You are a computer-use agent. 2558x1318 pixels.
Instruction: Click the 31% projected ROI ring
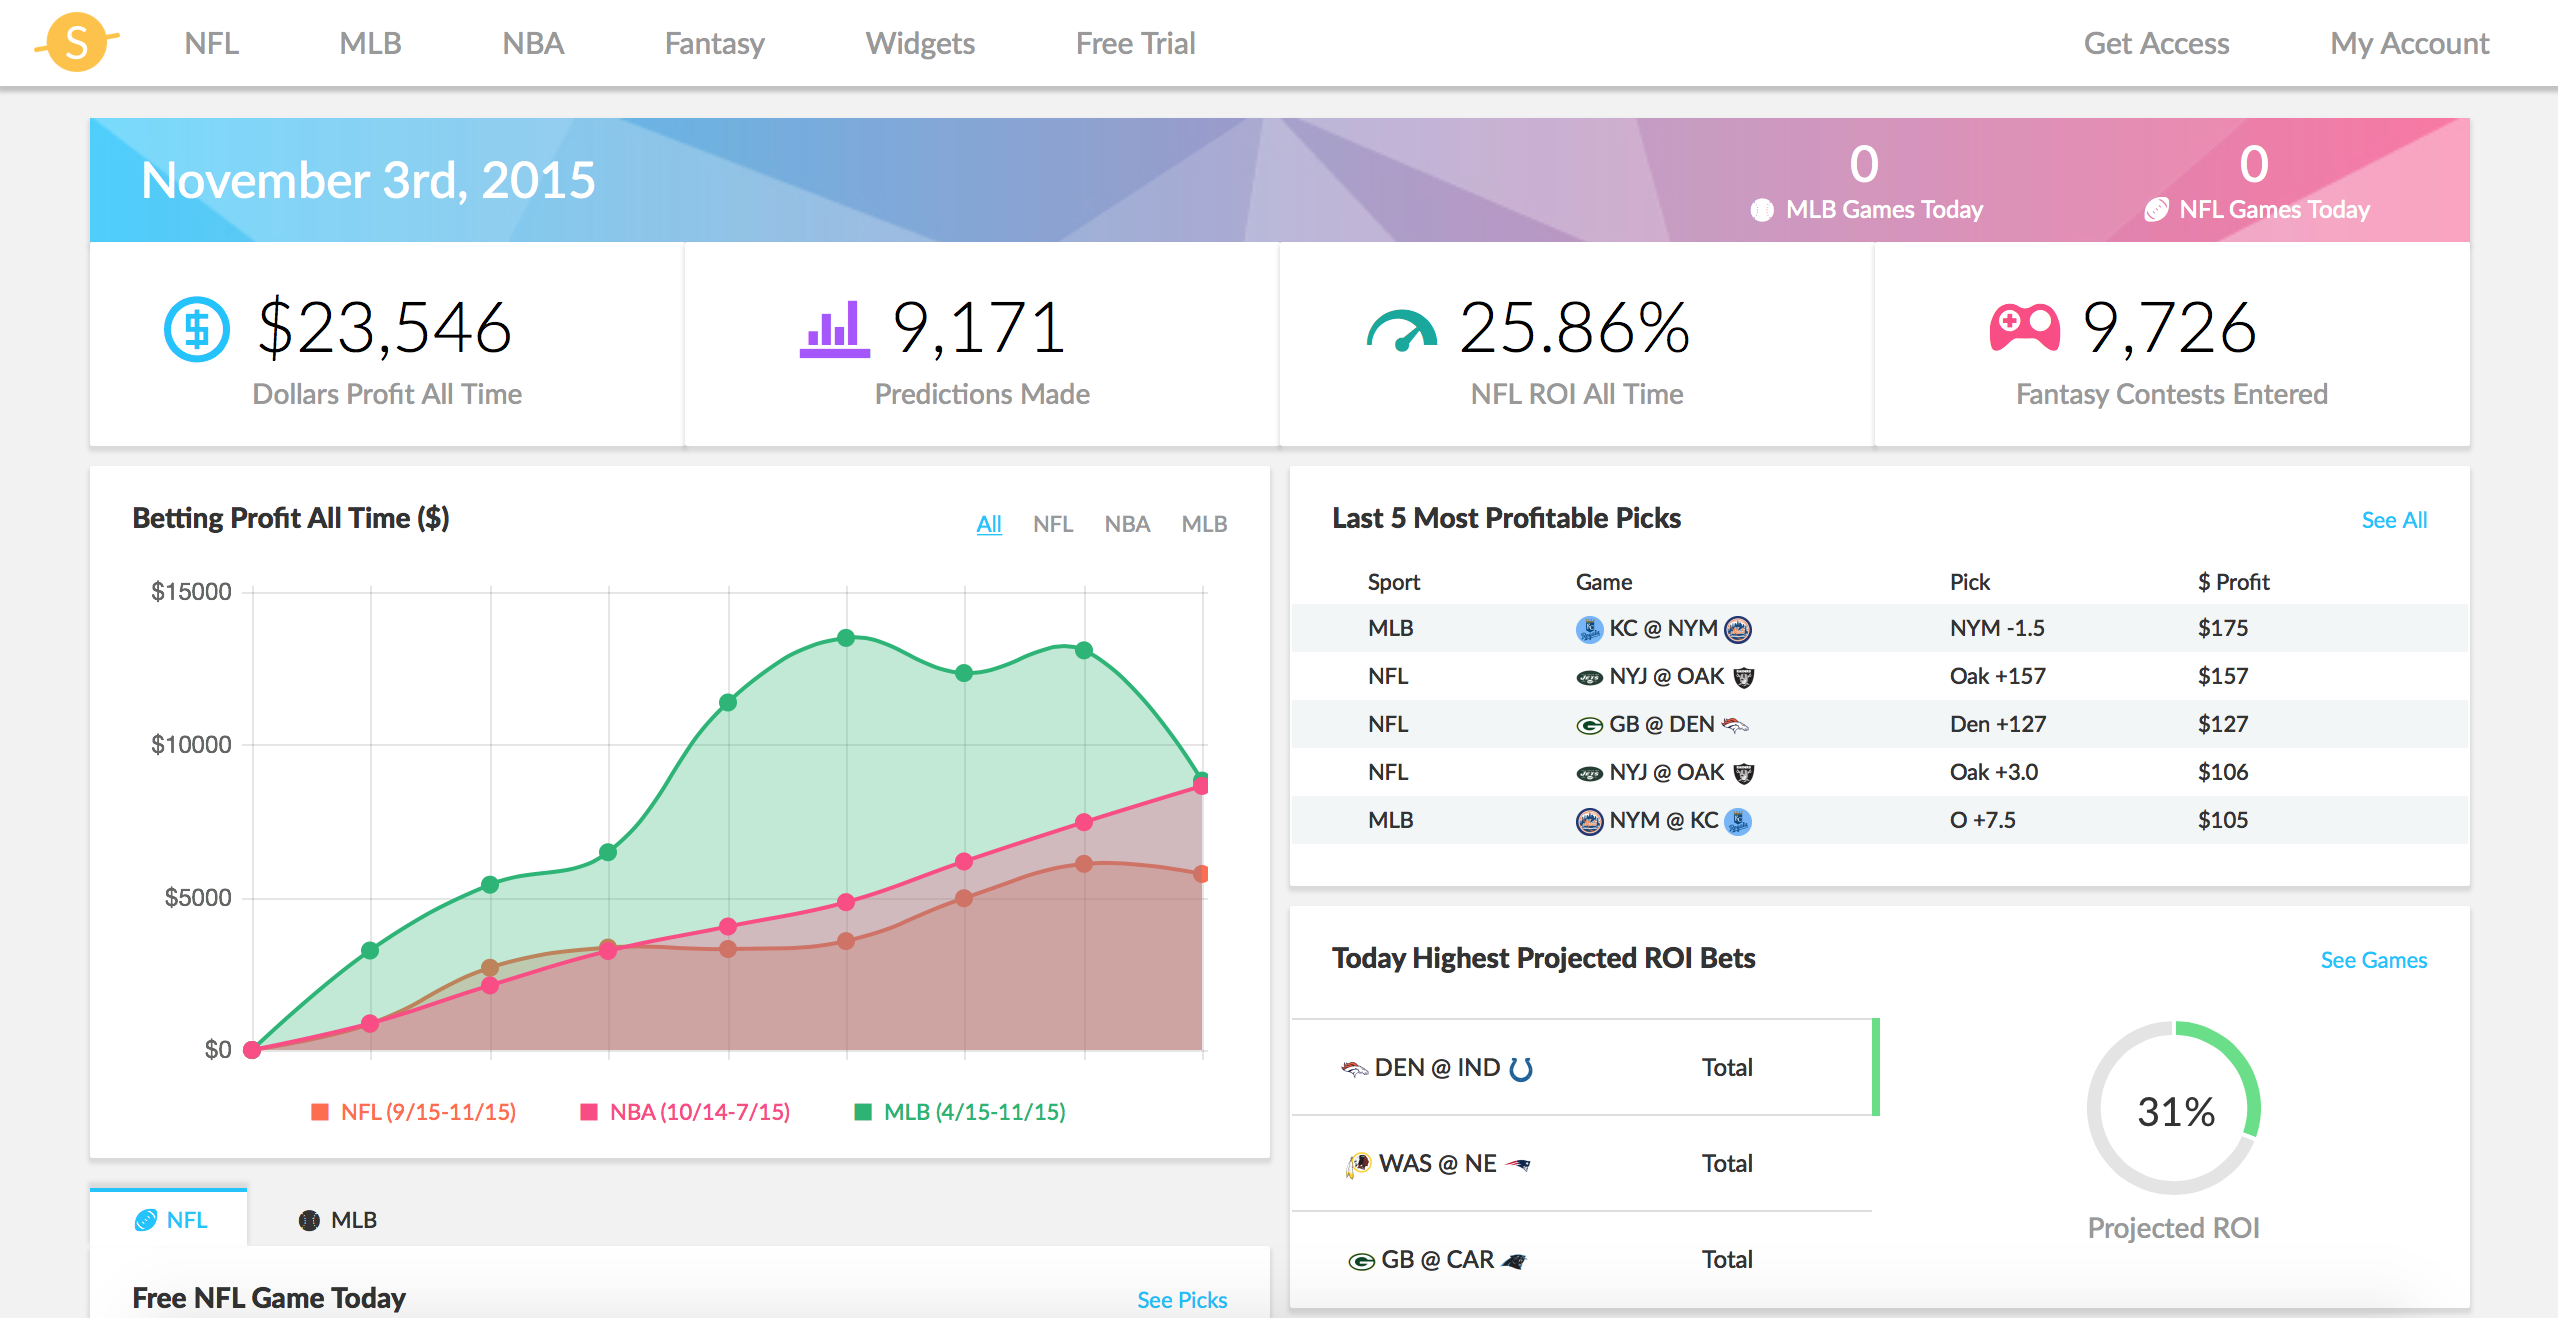[2174, 1110]
